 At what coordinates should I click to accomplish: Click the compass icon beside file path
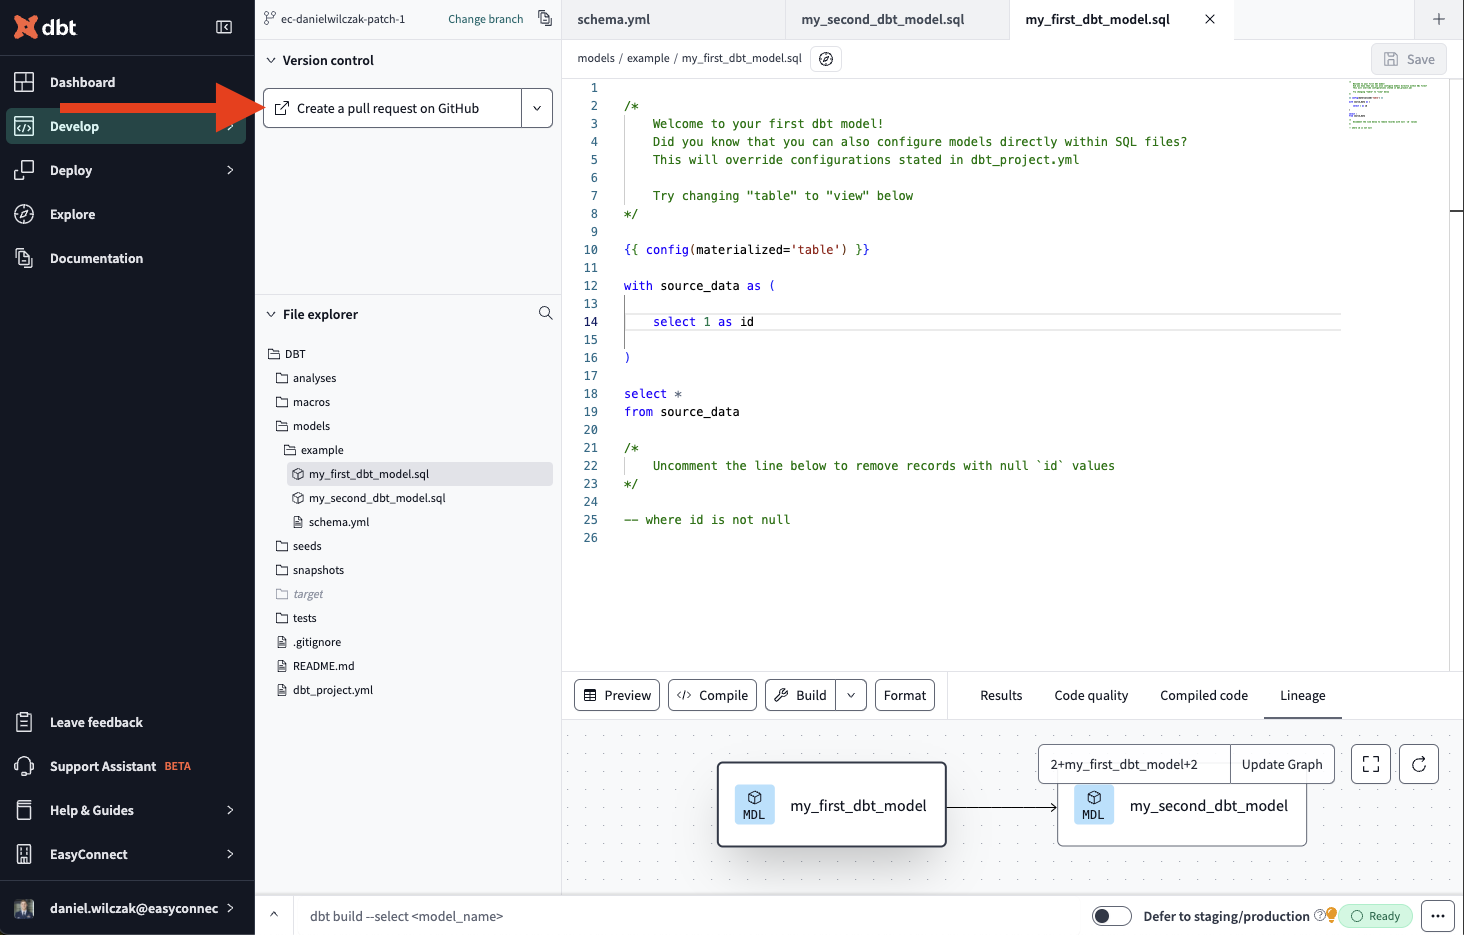826,59
